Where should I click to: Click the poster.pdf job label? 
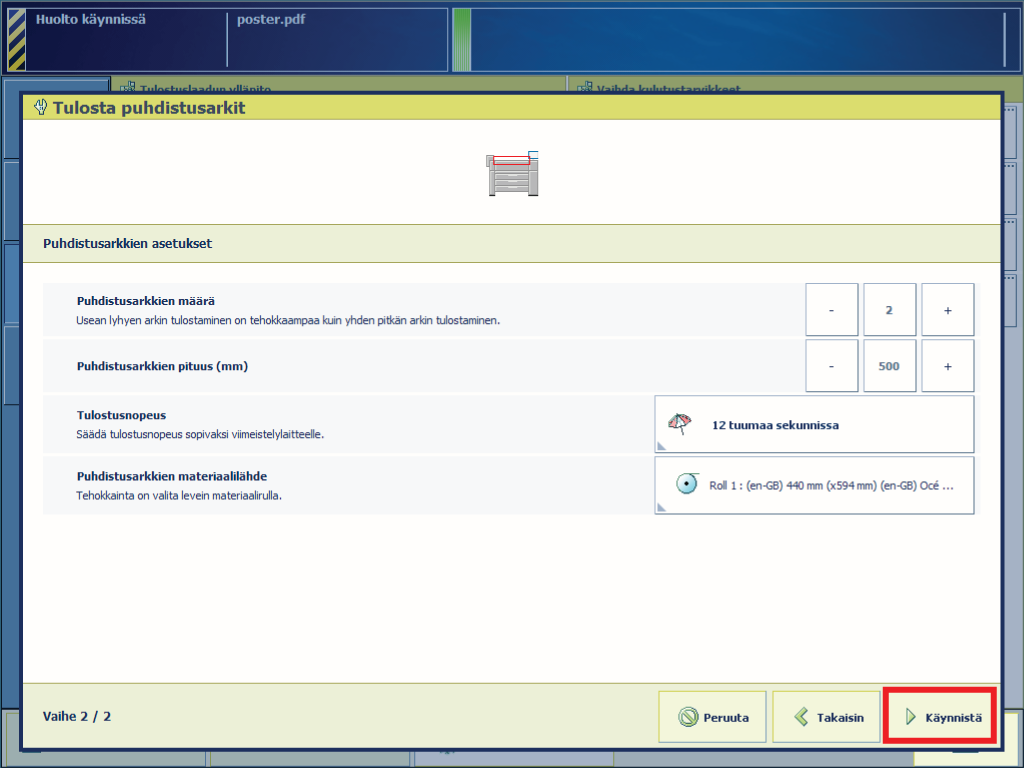(x=271, y=20)
